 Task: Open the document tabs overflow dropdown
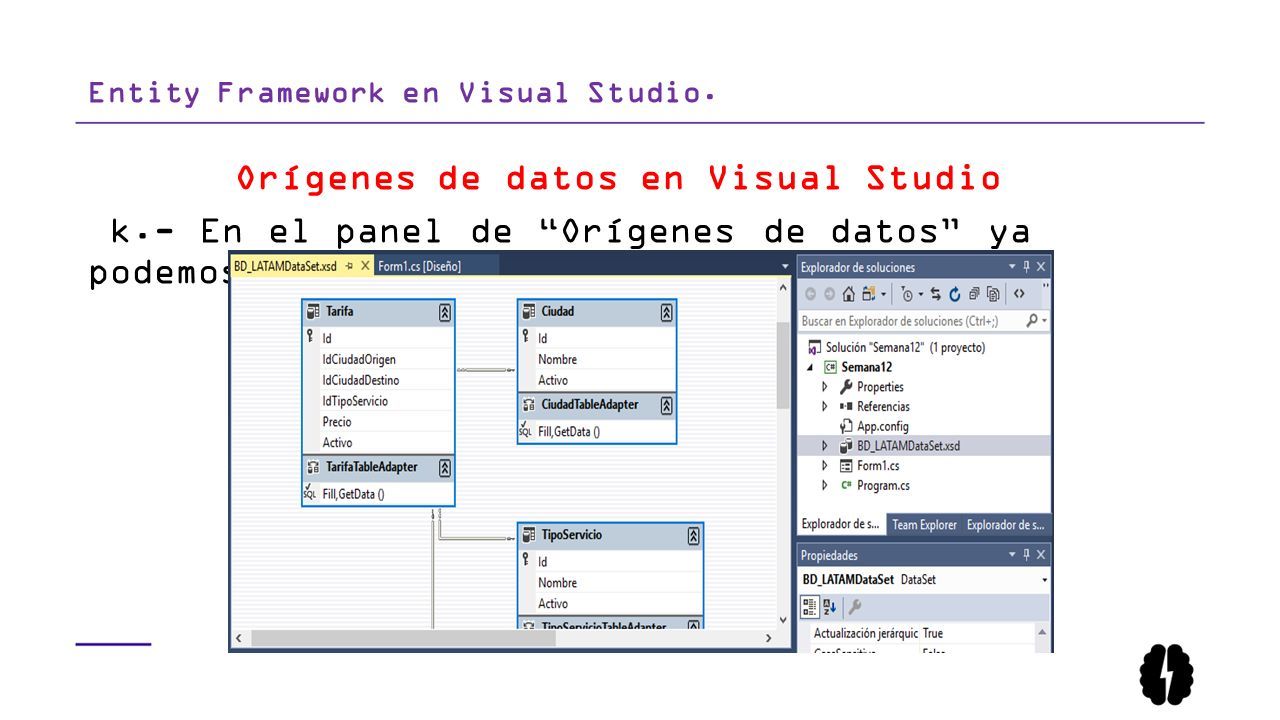coord(785,266)
